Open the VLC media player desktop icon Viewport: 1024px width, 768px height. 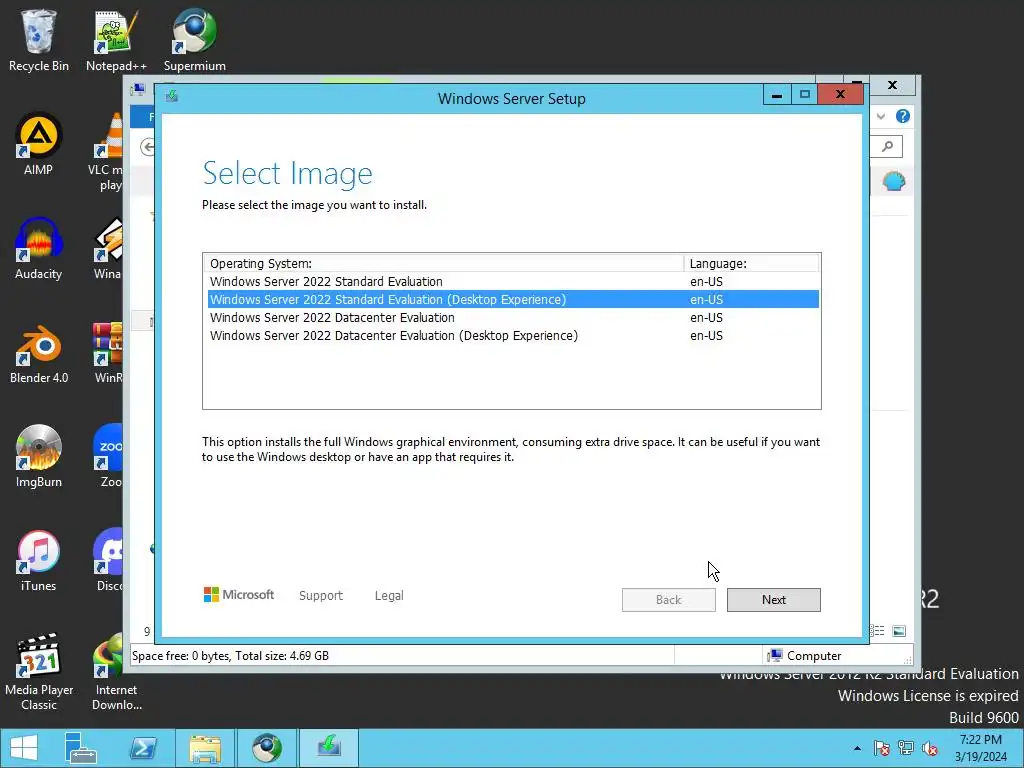[108, 152]
